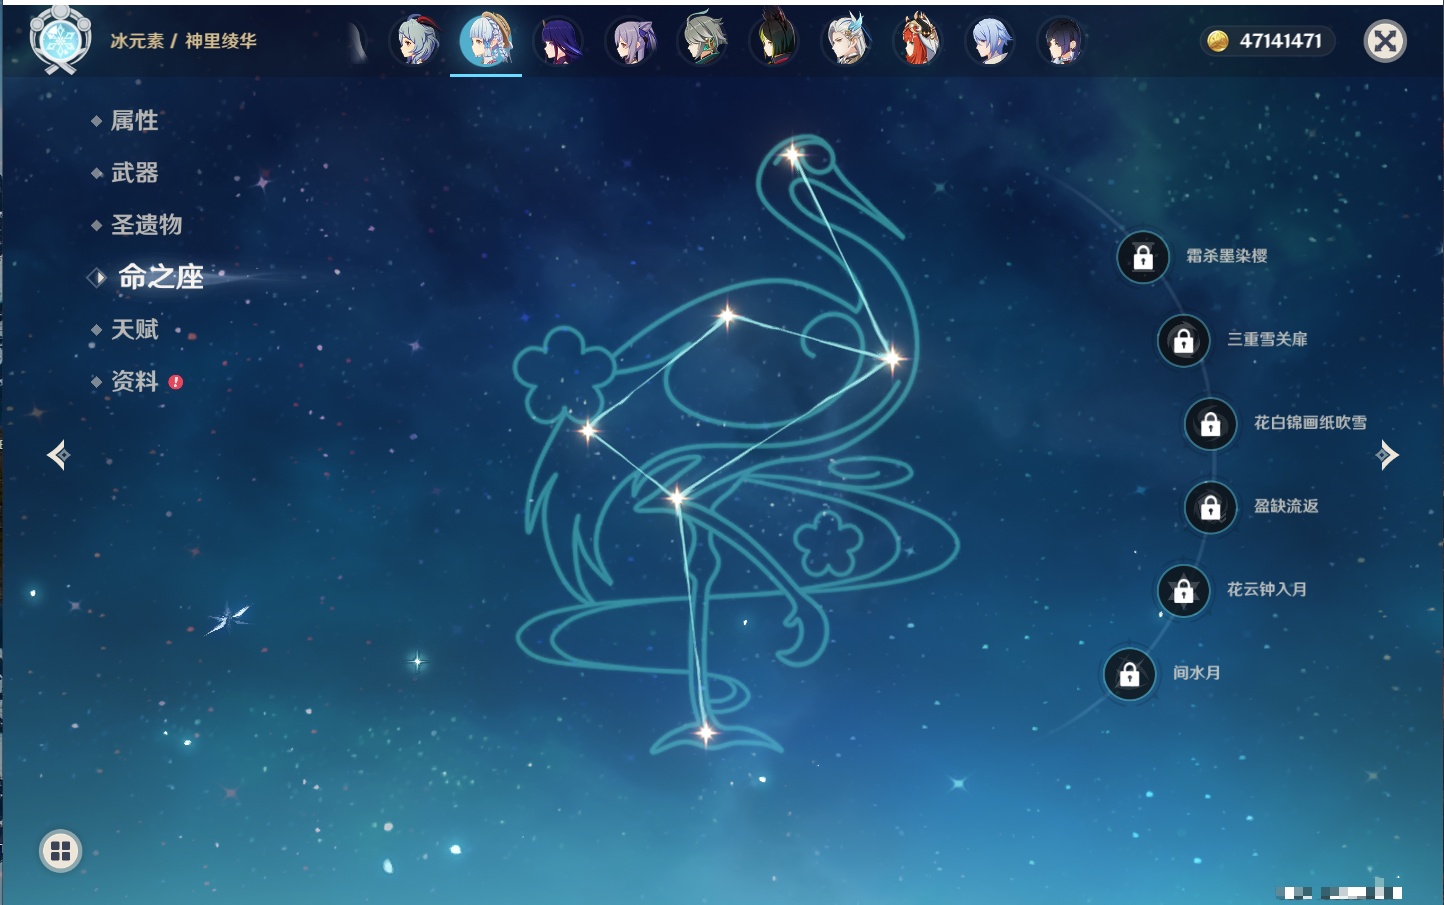
Task: Click the star beside the left flower outline
Action: (x=589, y=430)
